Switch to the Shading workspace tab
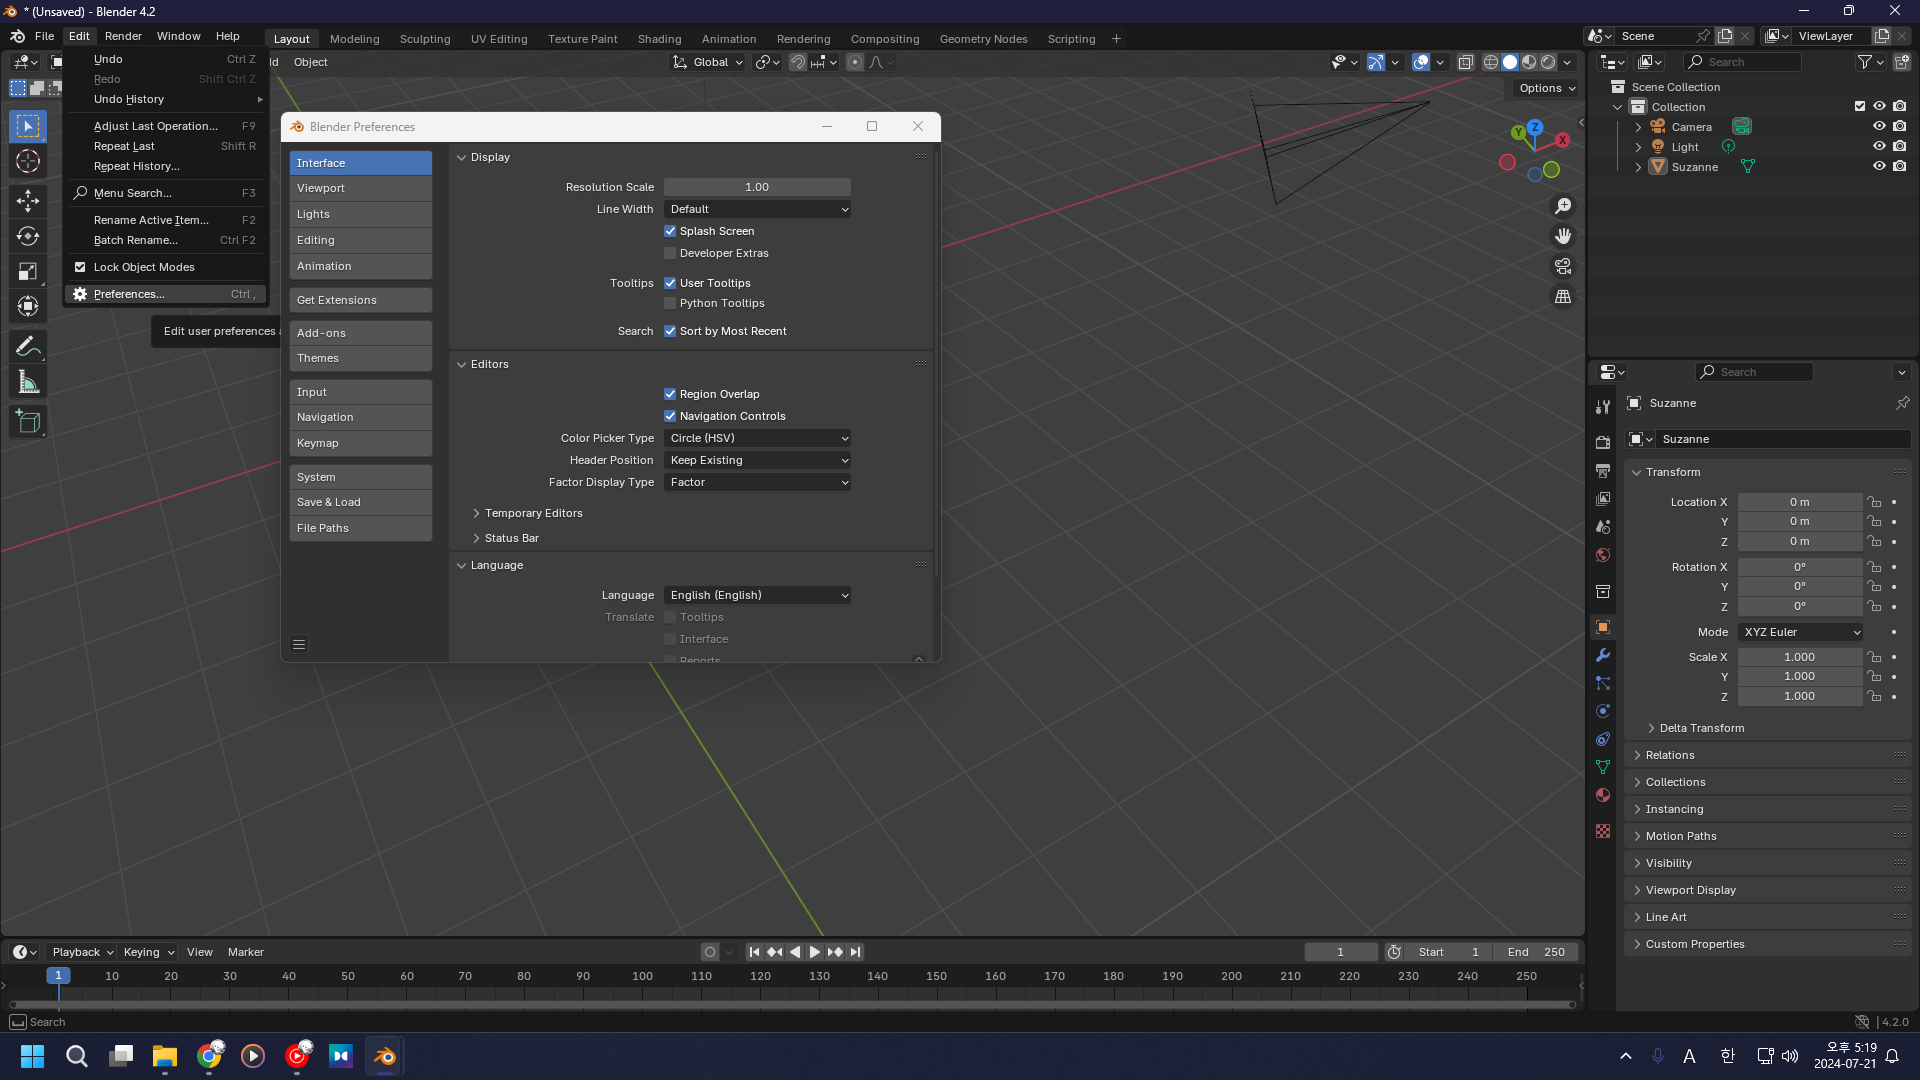Image resolution: width=1920 pixels, height=1080 pixels. [x=659, y=39]
